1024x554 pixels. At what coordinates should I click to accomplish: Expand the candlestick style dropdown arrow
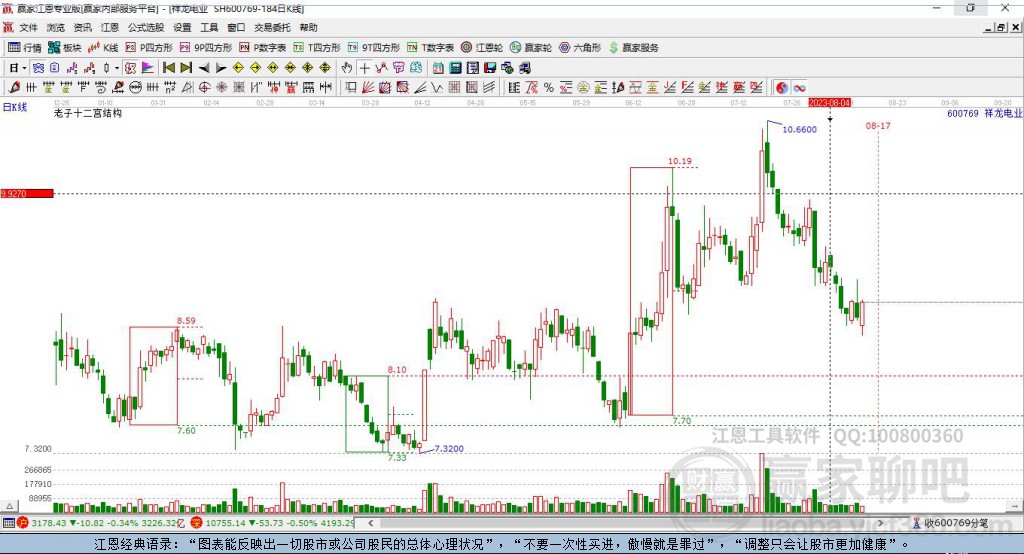coord(117,68)
